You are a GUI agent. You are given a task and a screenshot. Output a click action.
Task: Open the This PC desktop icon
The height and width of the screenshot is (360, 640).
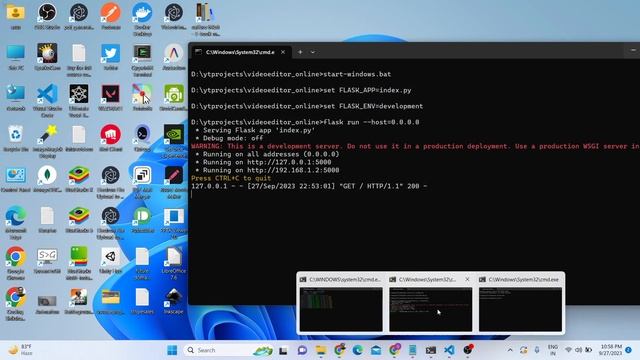click(x=16, y=57)
